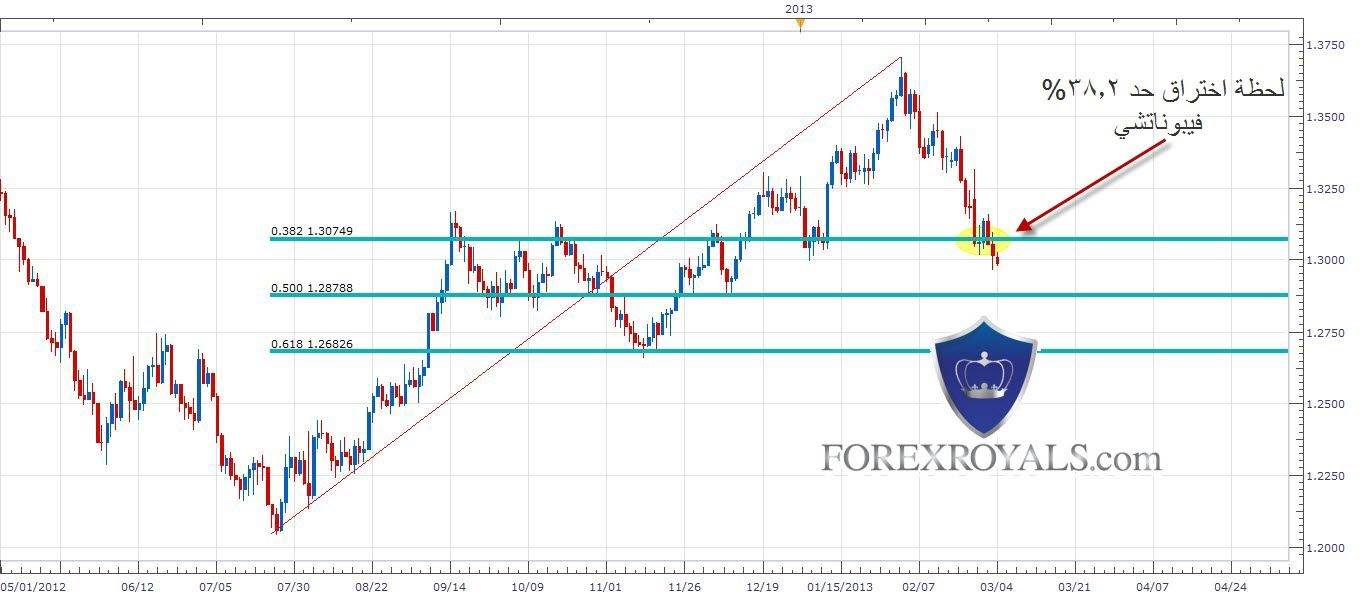Click the 2013 year text at top
This screenshot has height=598, width=1360.
point(799,8)
